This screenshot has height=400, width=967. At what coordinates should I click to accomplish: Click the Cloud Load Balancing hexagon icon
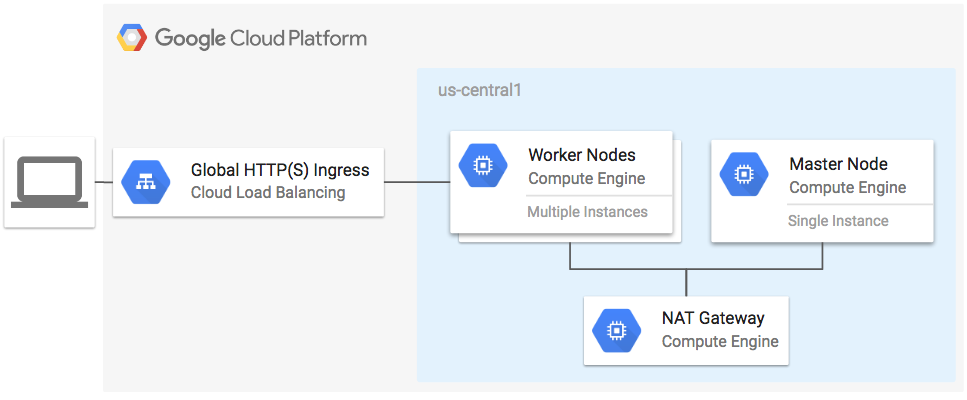point(146,182)
